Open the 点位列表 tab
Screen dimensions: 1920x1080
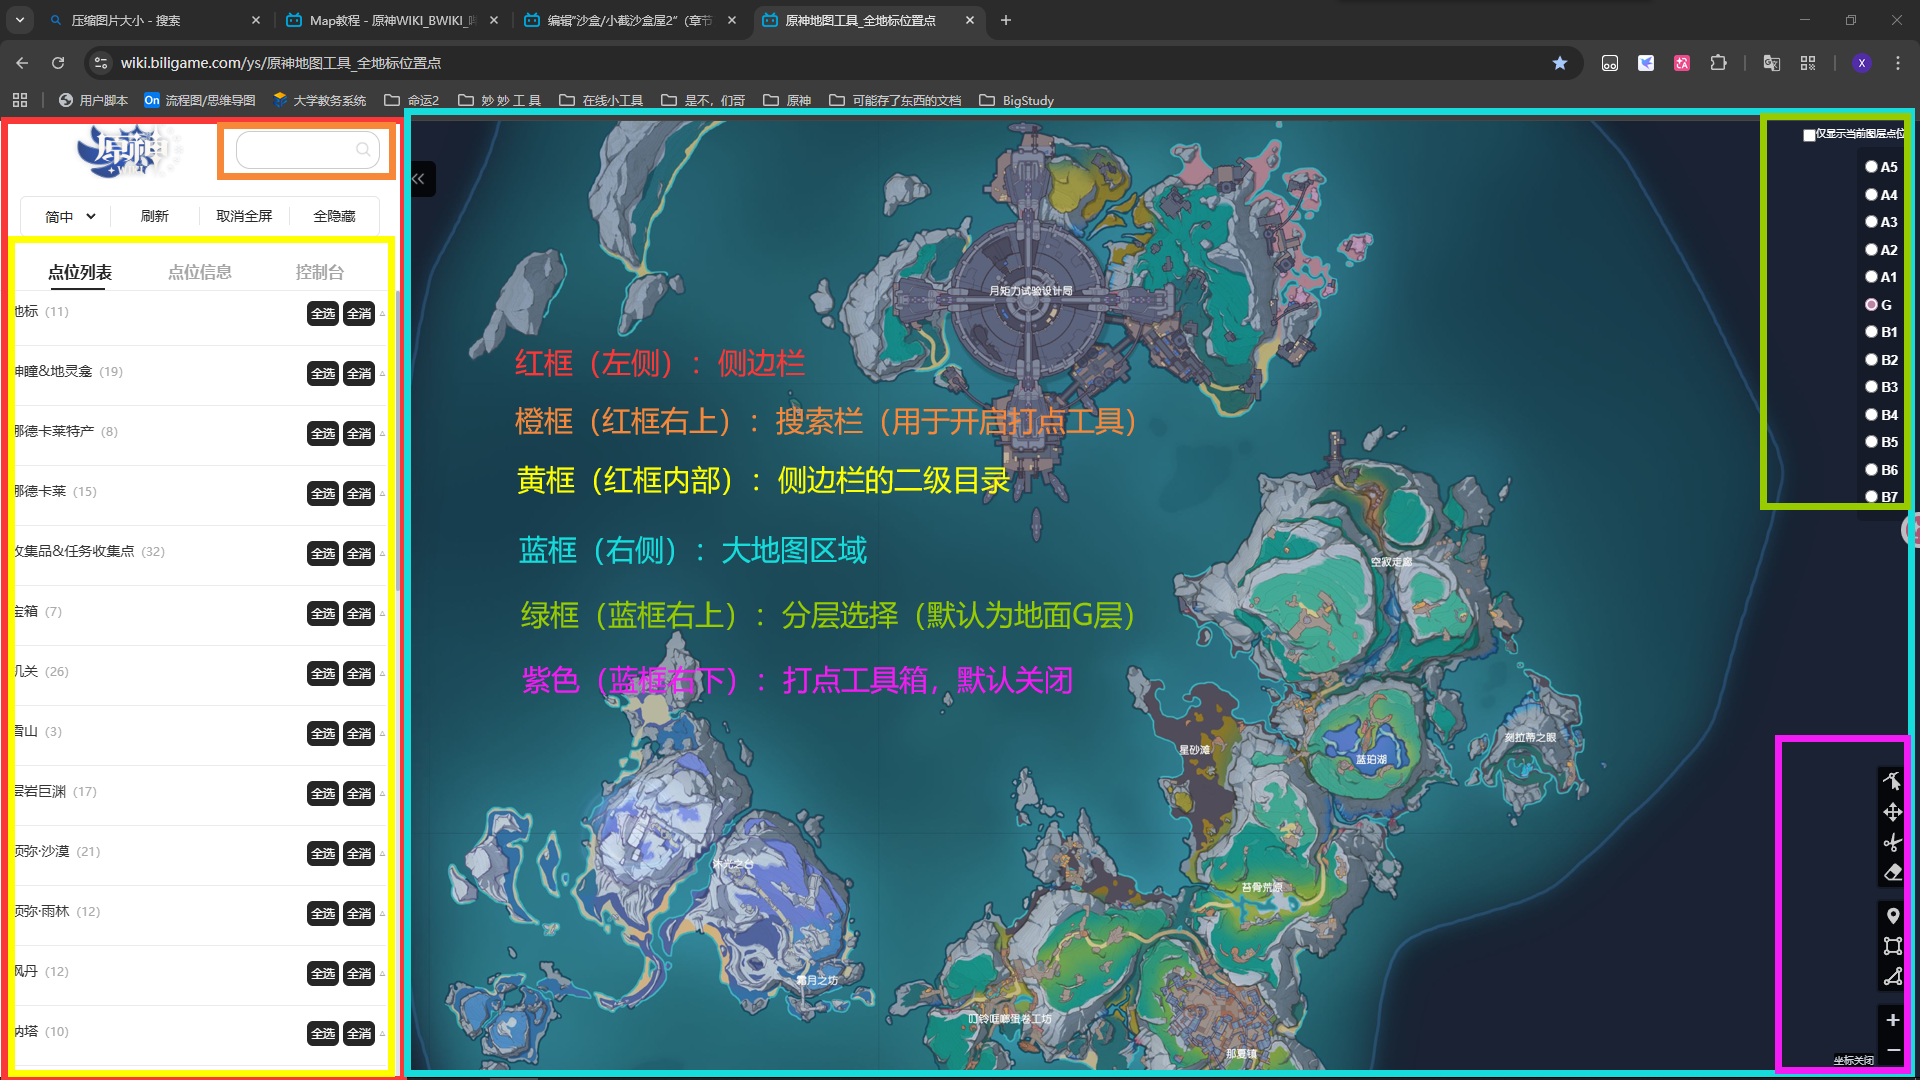tap(80, 272)
